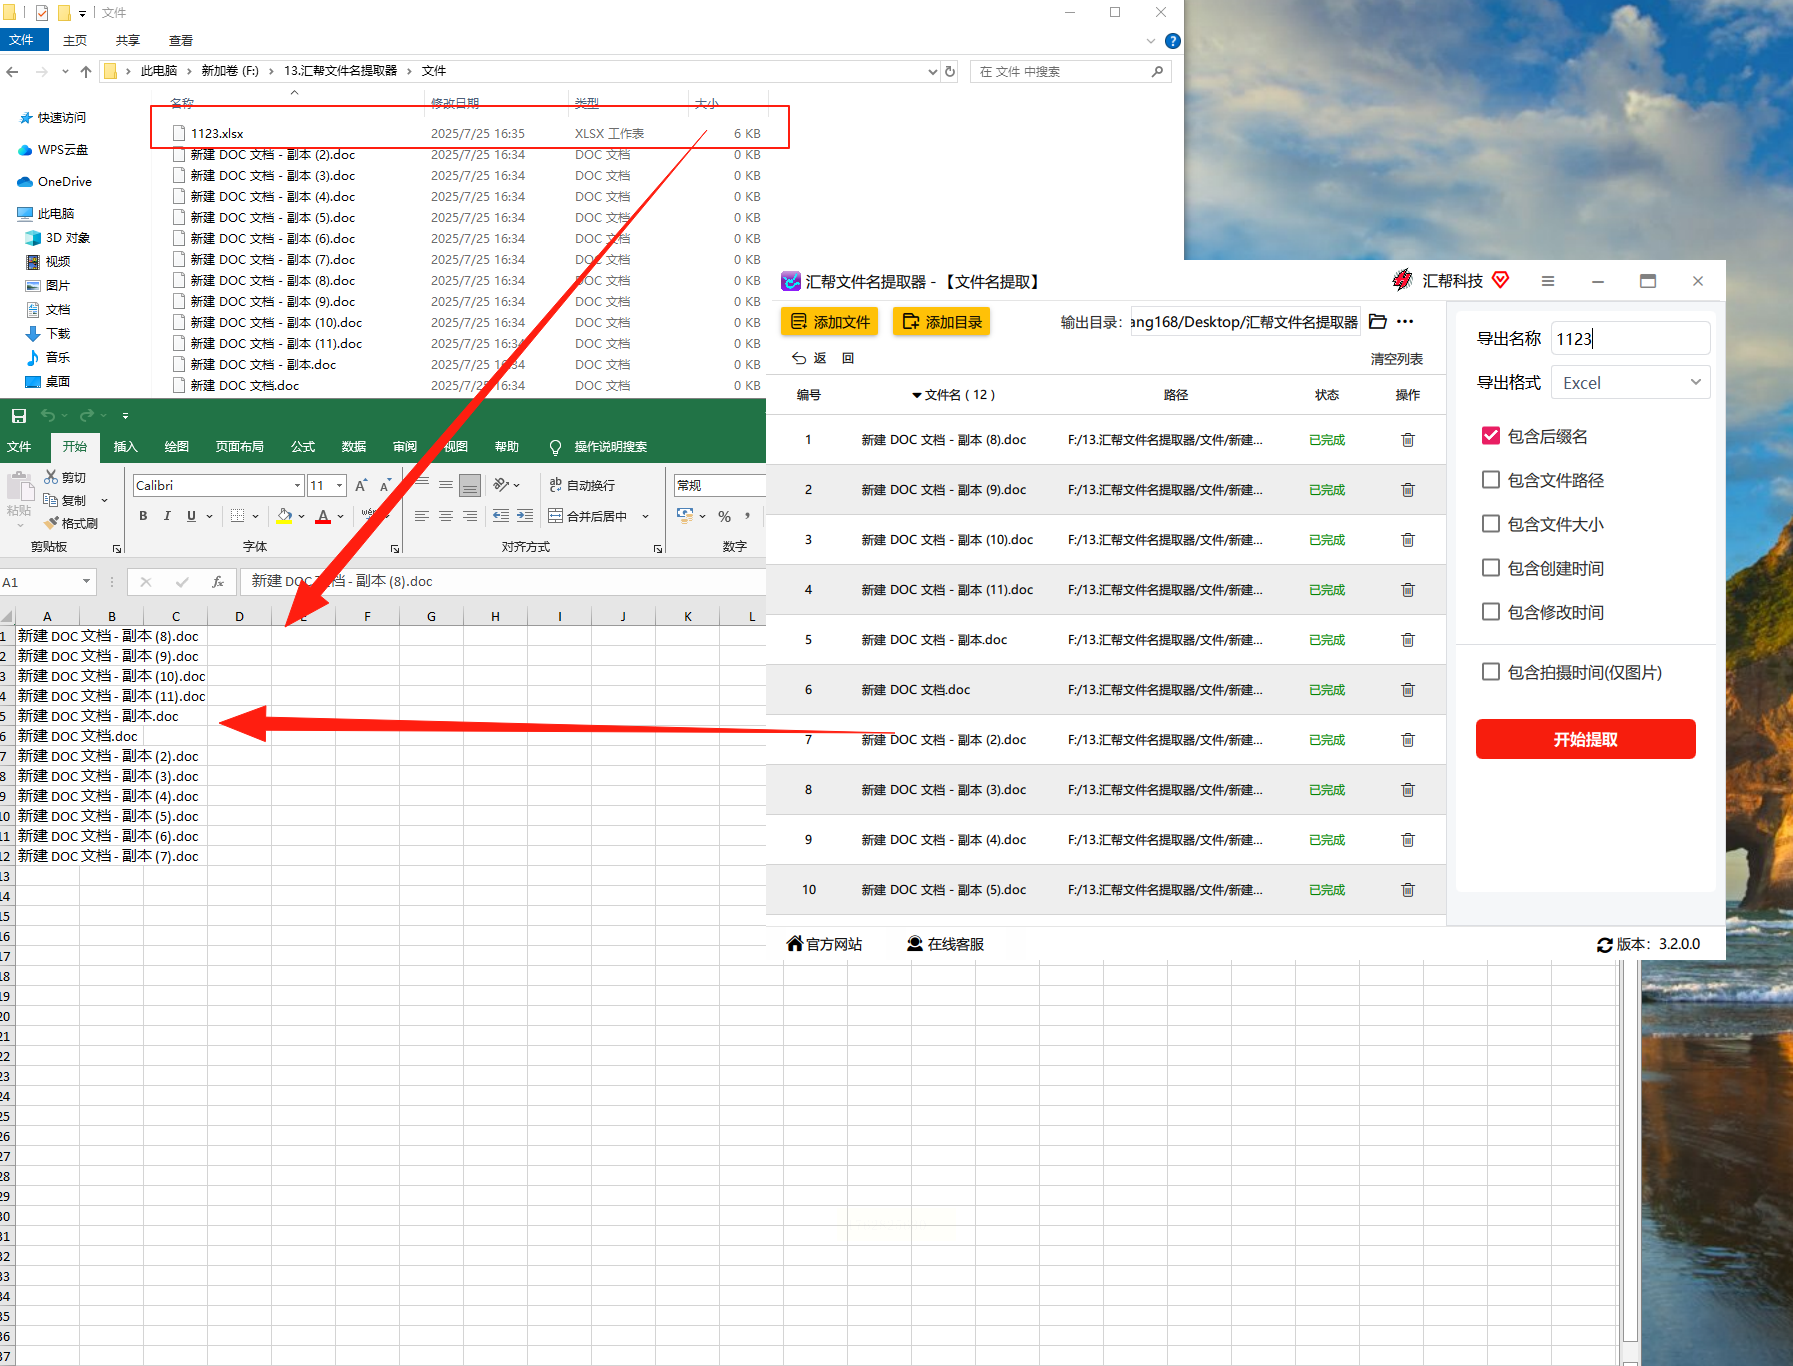Click the 添加文件 button
The height and width of the screenshot is (1366, 1793).
(830, 322)
